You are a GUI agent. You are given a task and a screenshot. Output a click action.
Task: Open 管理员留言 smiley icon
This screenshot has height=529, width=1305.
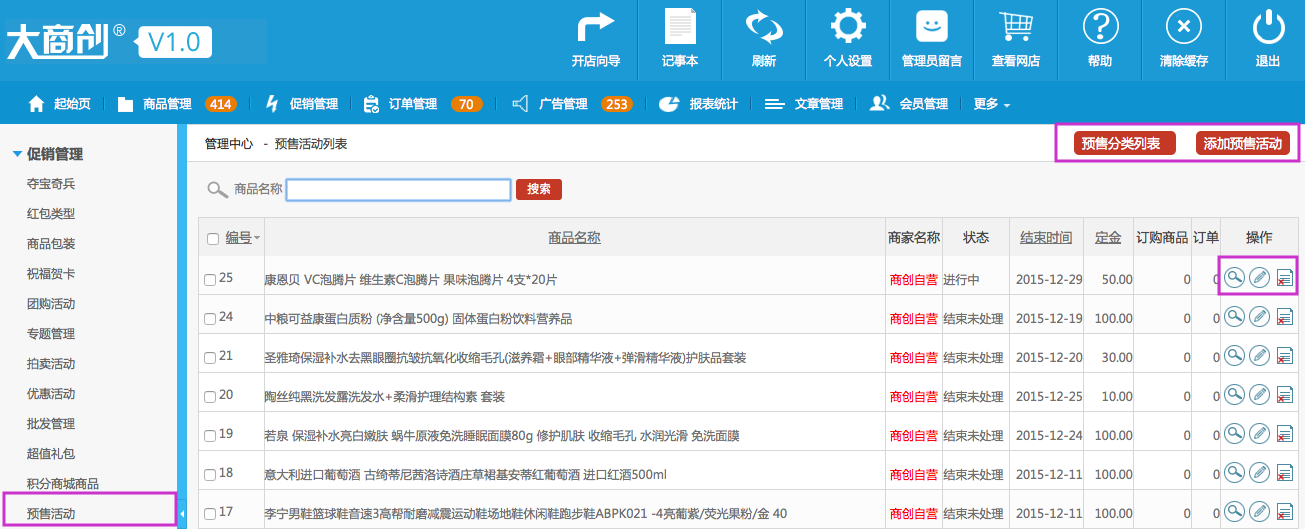pyautogui.click(x=932, y=26)
